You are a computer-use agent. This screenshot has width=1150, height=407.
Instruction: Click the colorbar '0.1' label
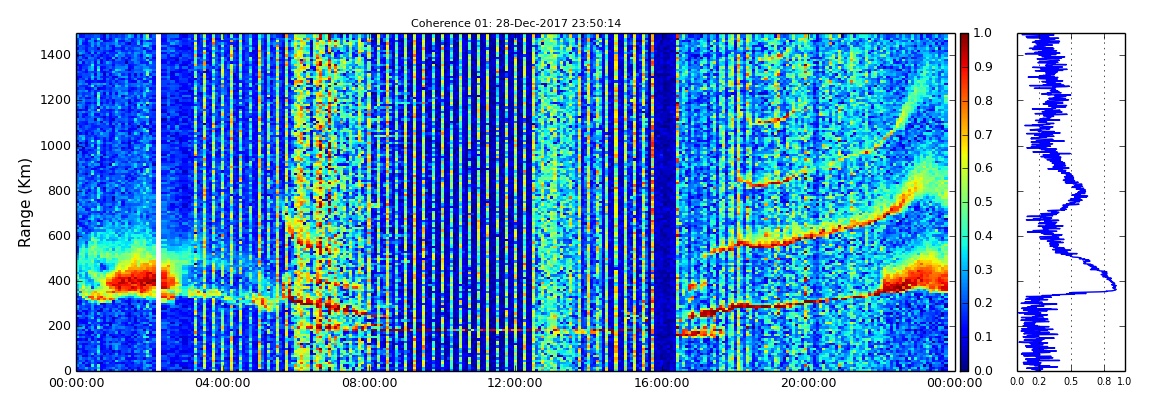click(981, 337)
